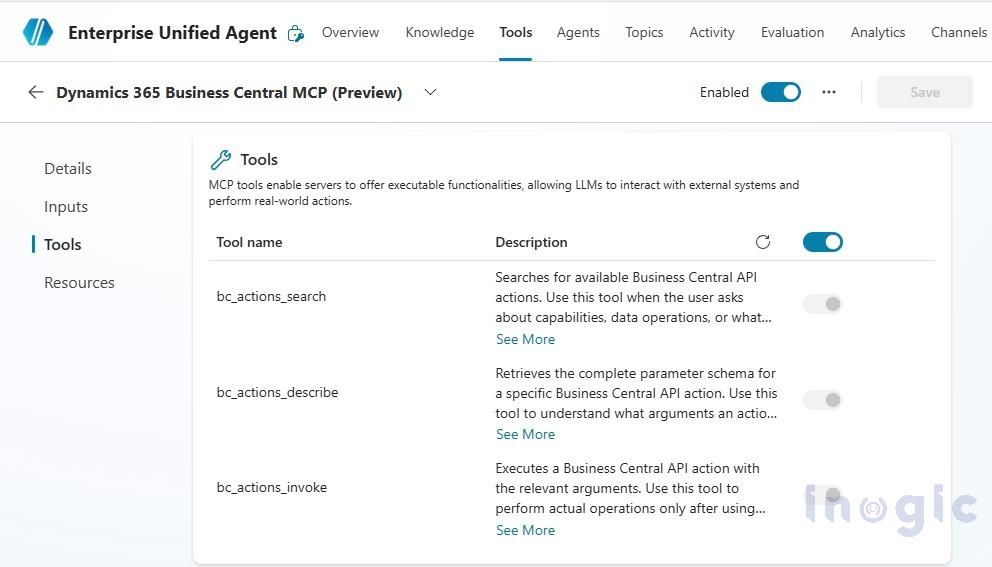The width and height of the screenshot is (992, 567).
Task: Click See More under bc_actions_describe description
Action: (x=525, y=434)
